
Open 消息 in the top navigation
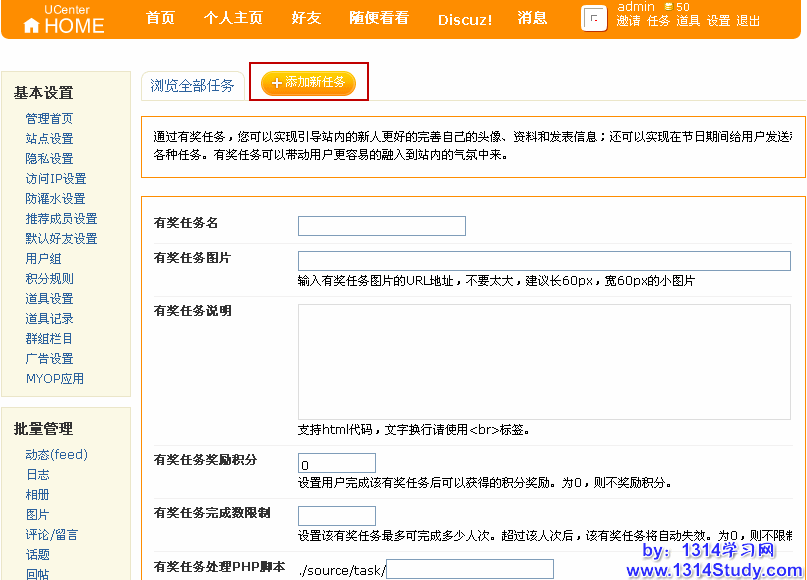point(532,19)
